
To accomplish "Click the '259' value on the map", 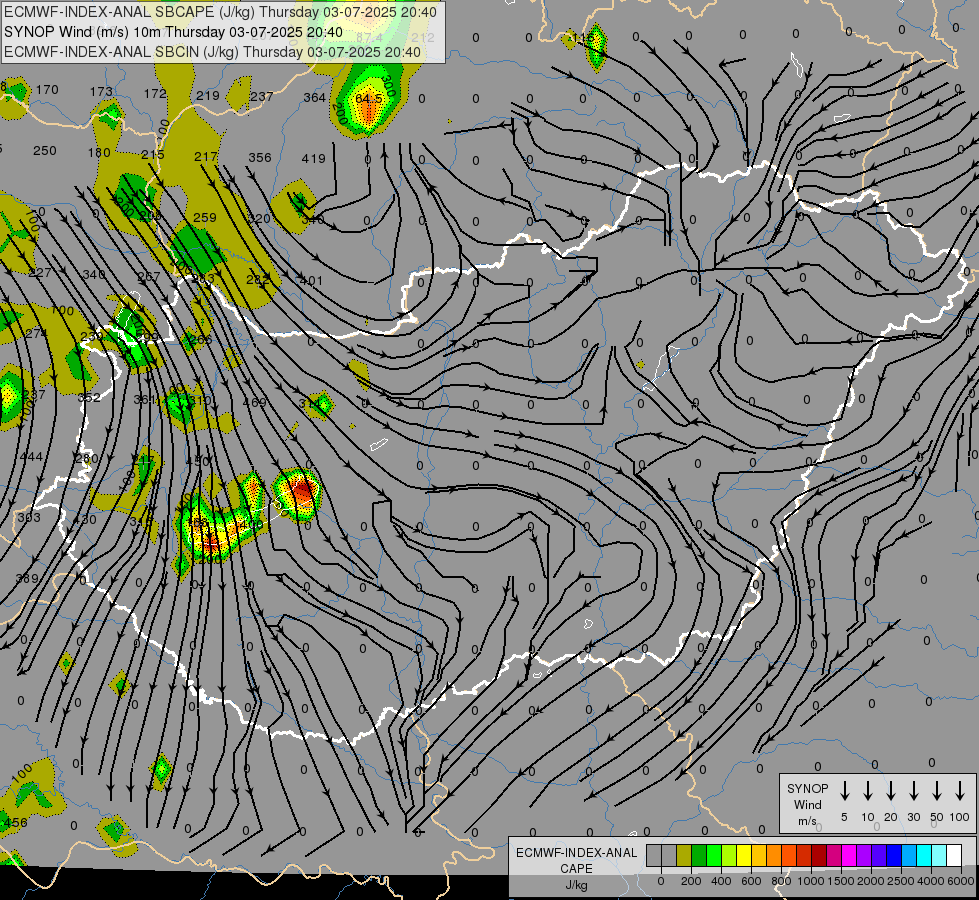I will pos(205,217).
